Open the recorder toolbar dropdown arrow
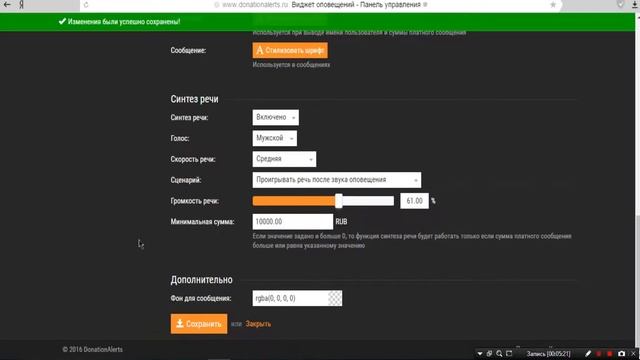Screen dimensions: 640x360 pos(480,353)
